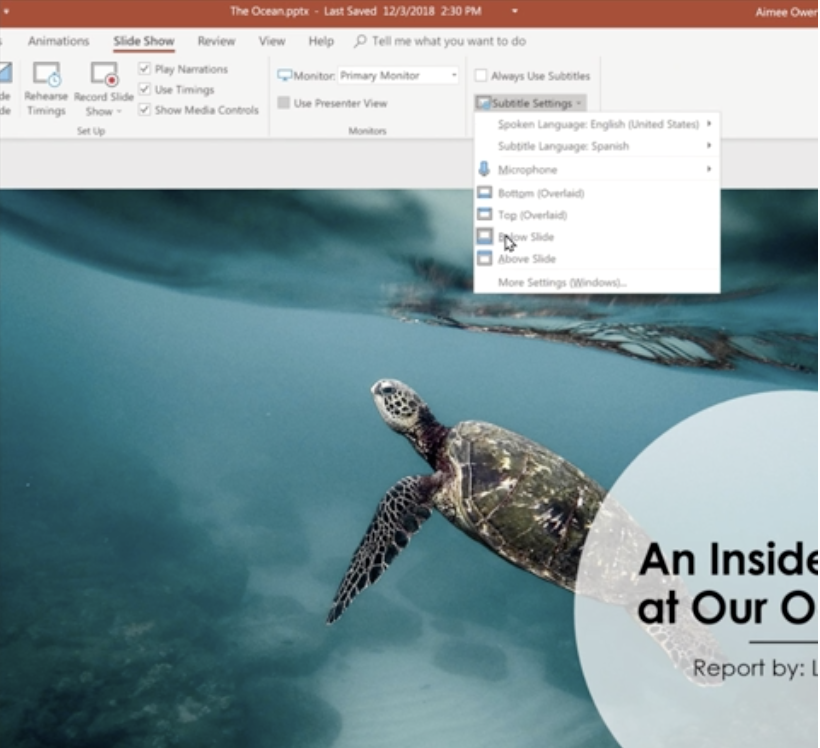Click the Rehearse Timings icon
The image size is (820, 748).
point(45,75)
